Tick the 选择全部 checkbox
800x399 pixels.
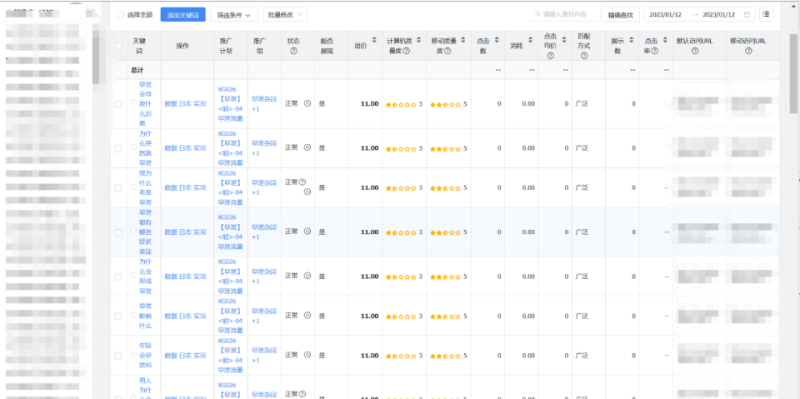click(x=120, y=15)
